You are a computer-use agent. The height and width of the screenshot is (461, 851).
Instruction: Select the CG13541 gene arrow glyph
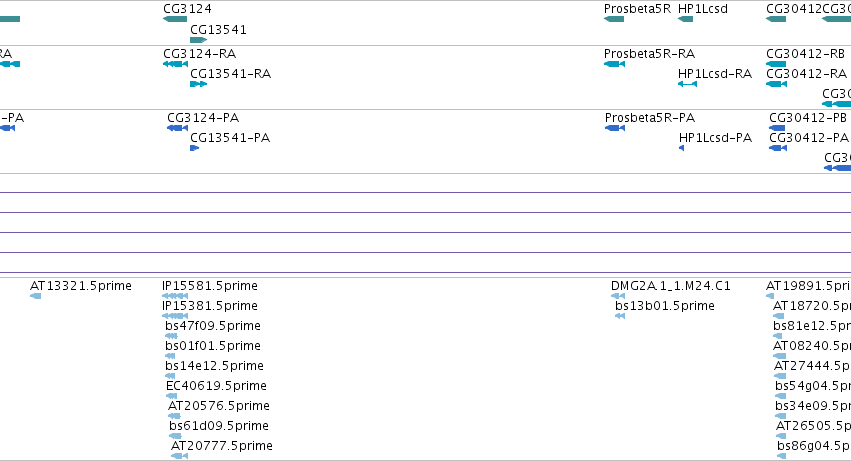(199, 40)
